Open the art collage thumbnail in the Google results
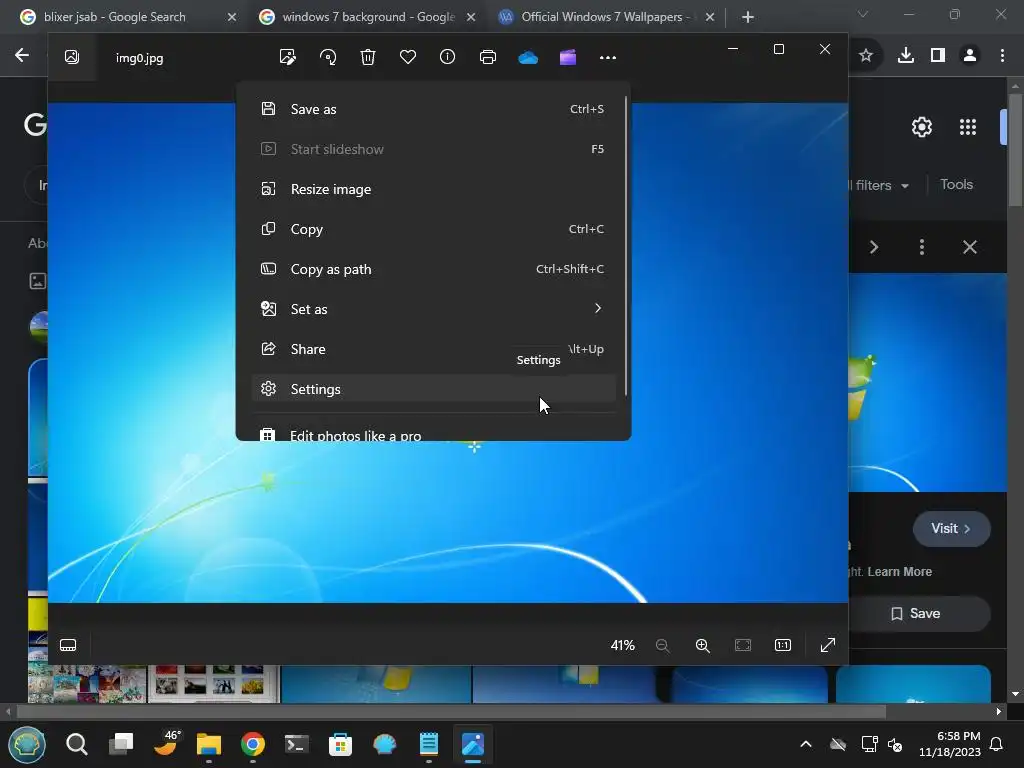The width and height of the screenshot is (1024, 768). [86, 684]
